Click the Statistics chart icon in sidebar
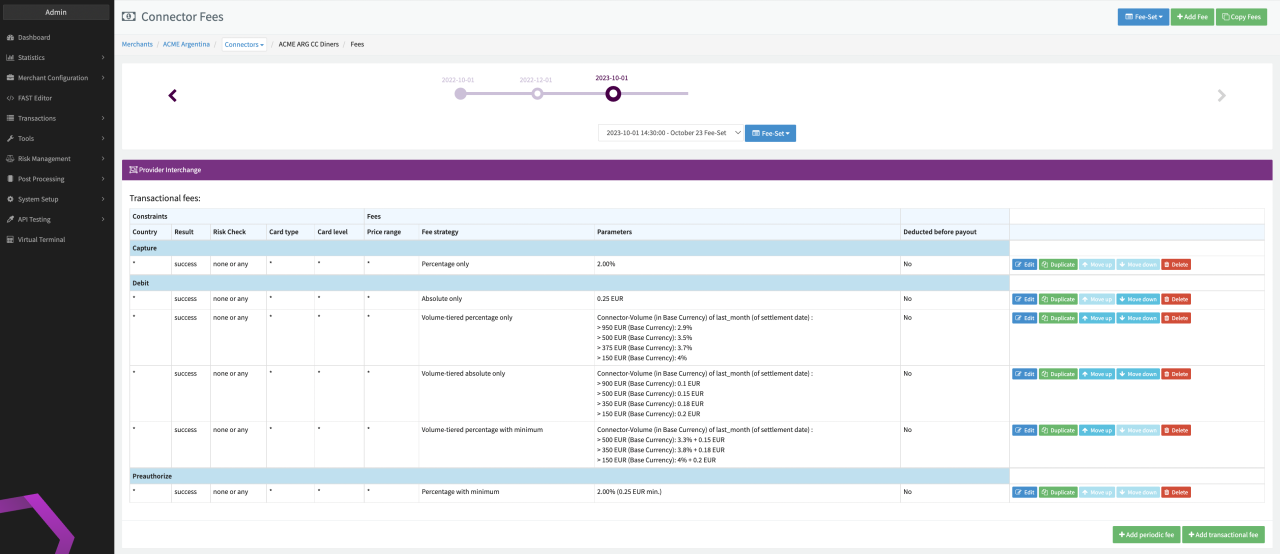This screenshot has height=554, width=1280. (10, 57)
